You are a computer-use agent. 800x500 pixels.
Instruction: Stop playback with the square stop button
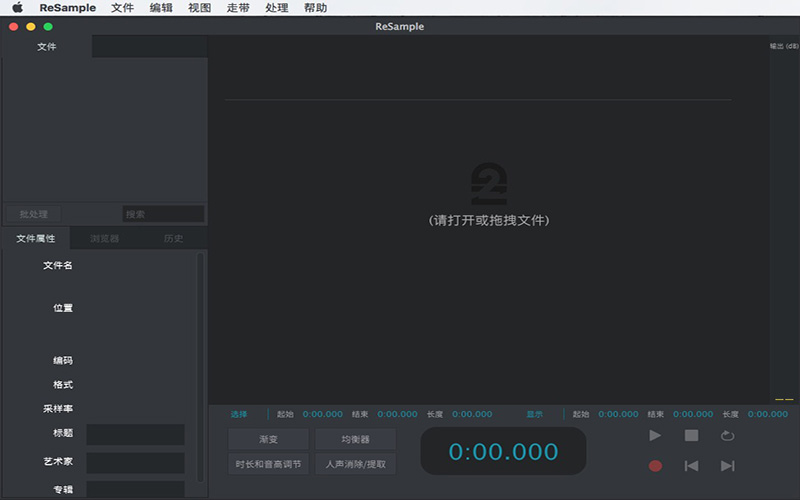pyautogui.click(x=691, y=435)
